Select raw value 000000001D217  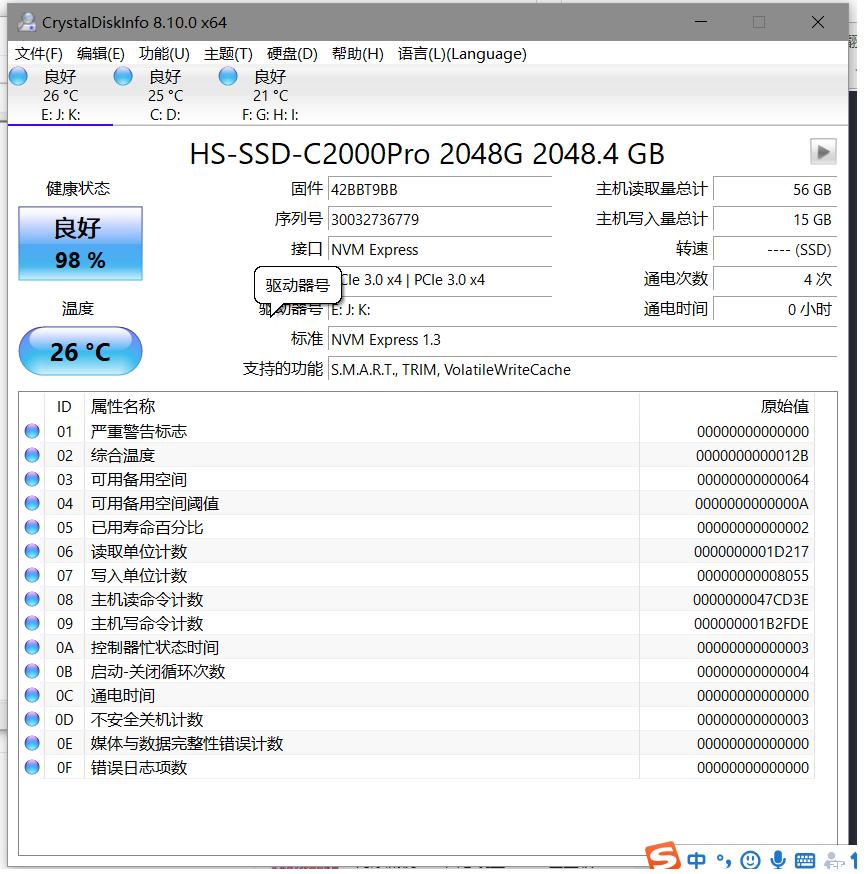(x=751, y=552)
